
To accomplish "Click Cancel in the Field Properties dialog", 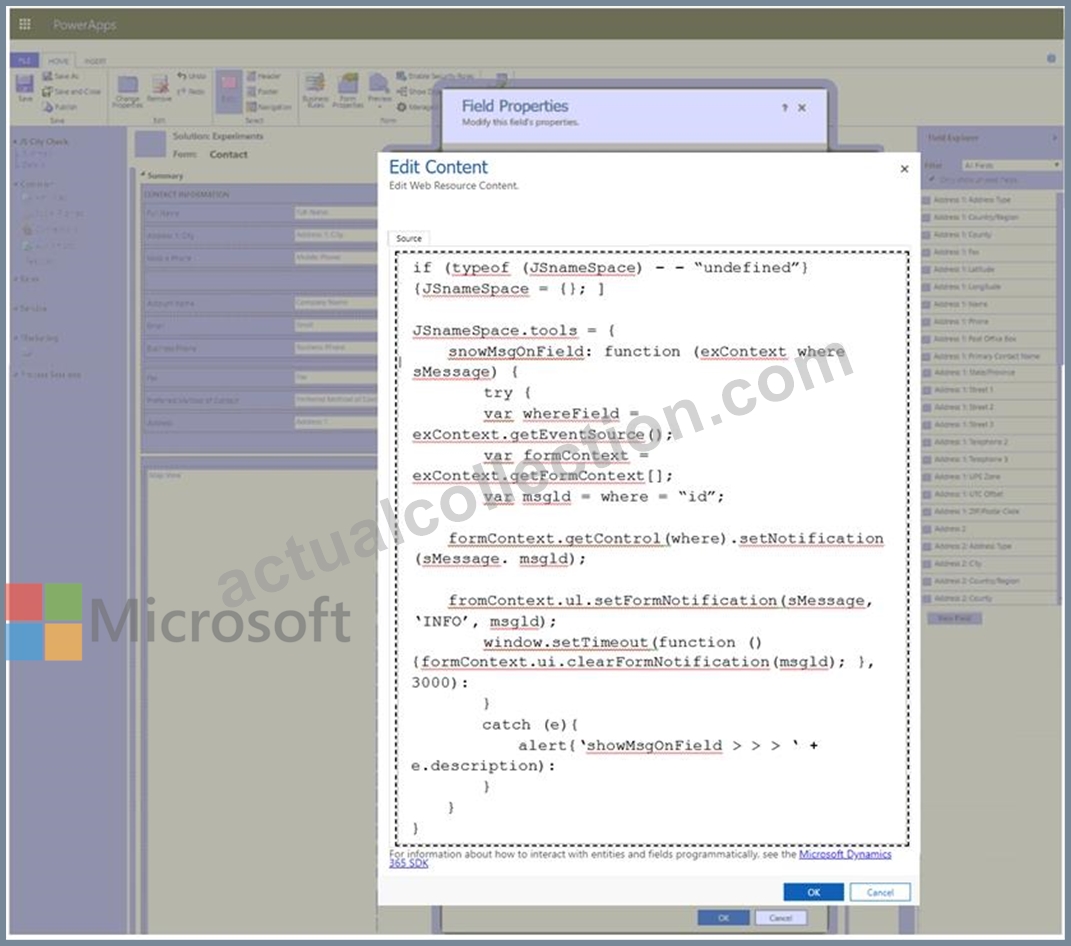I will click(781, 918).
